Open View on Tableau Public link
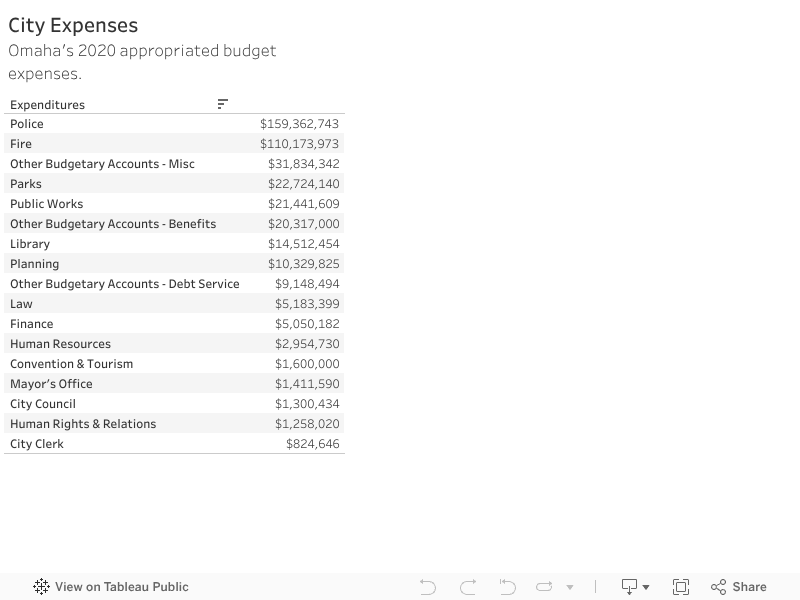This screenshot has height=600, width=800. 111,587
